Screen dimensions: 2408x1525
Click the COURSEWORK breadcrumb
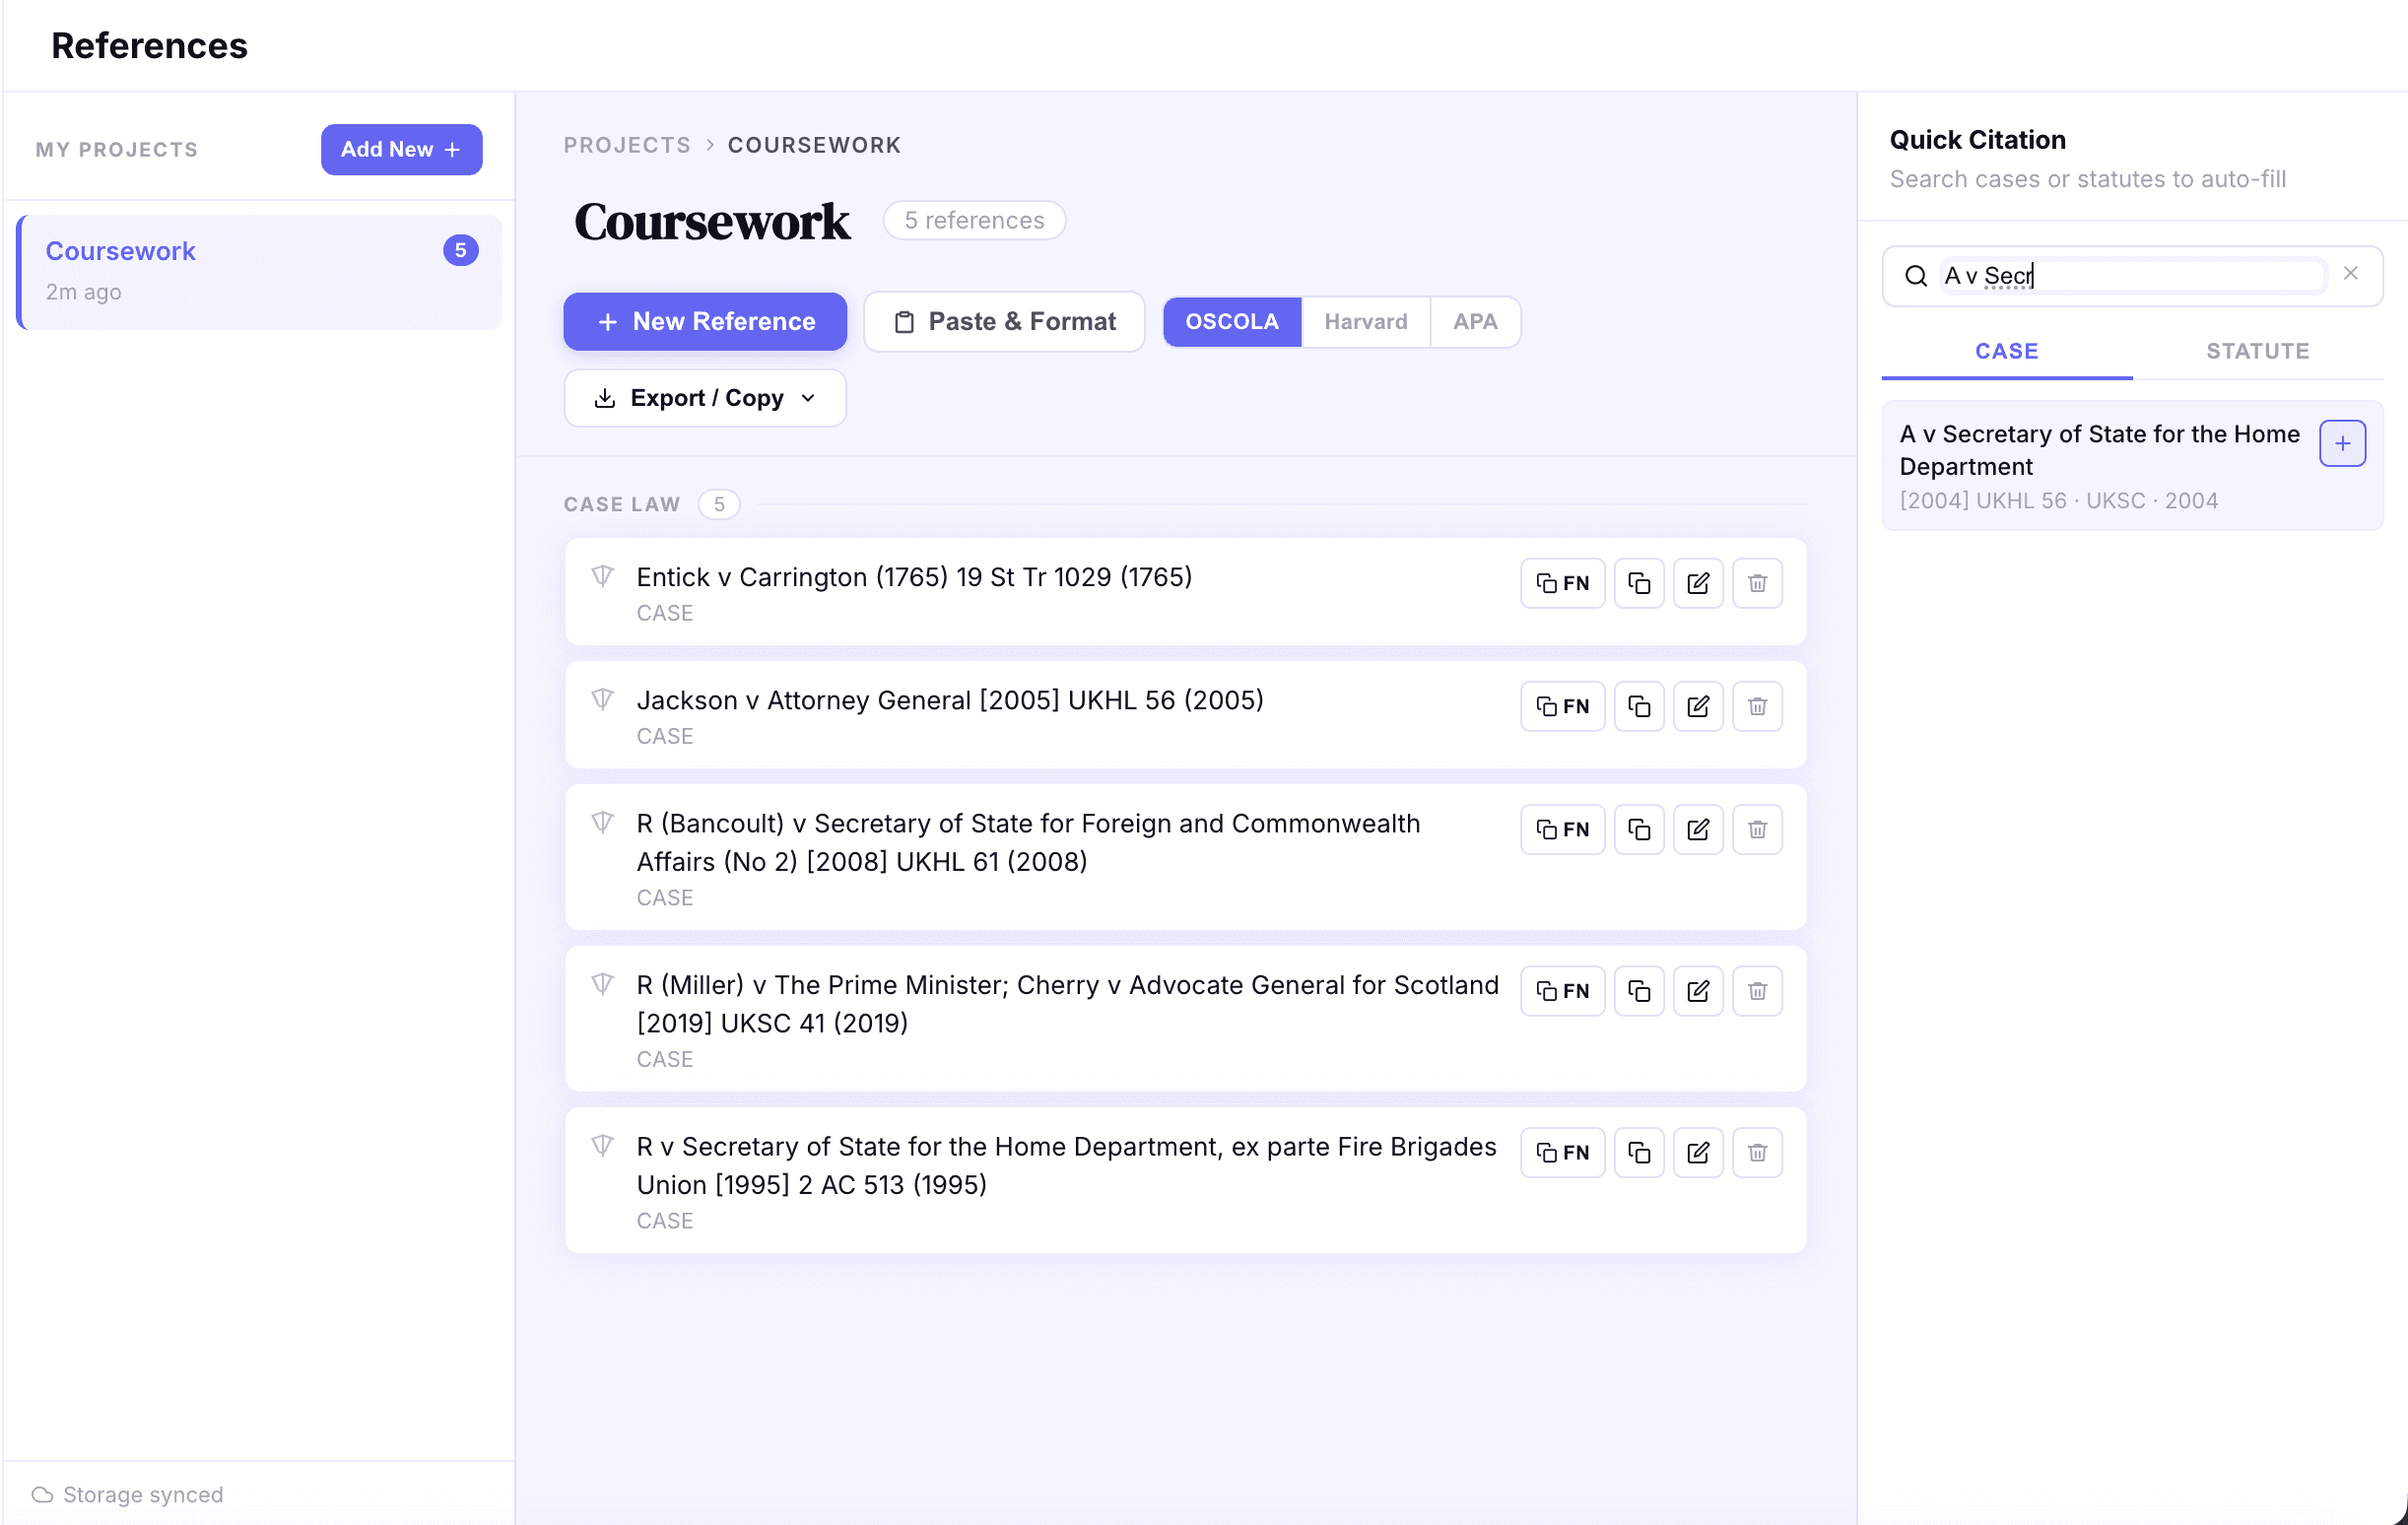click(814, 145)
